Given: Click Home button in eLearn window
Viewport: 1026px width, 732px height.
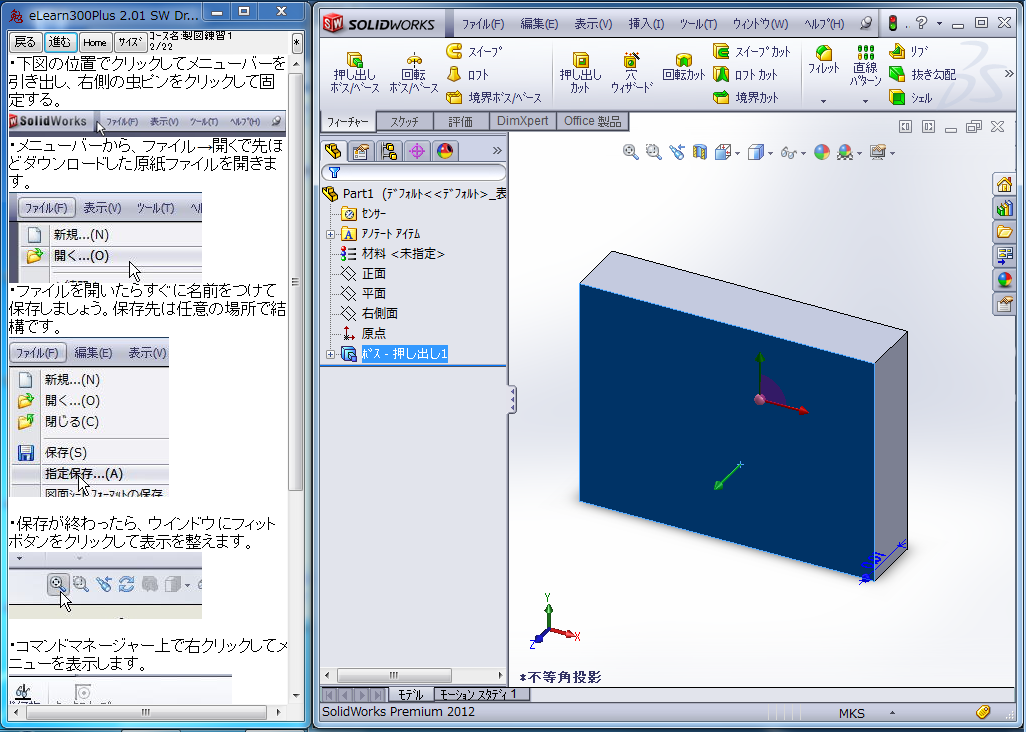Looking at the screenshot, I should [x=94, y=43].
